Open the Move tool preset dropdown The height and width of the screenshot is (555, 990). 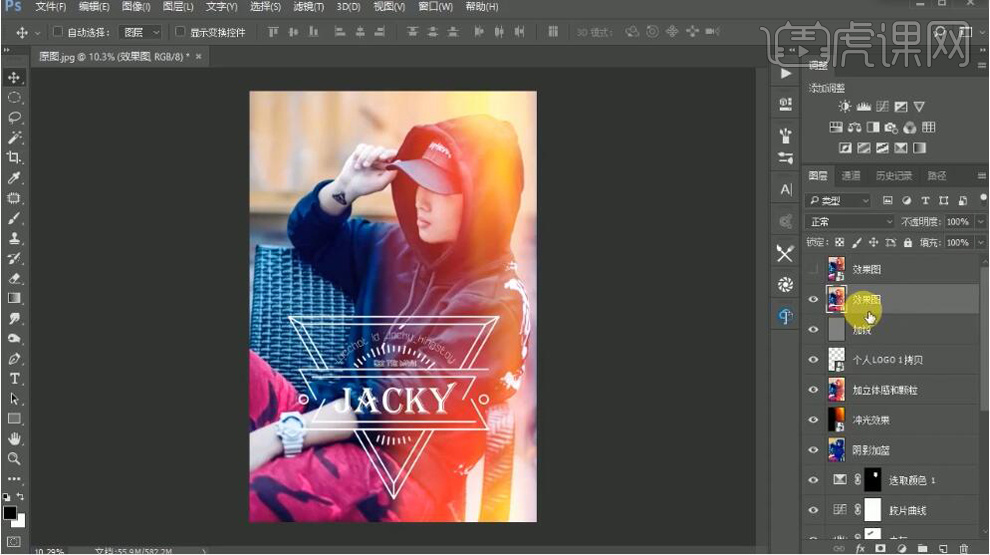(x=37, y=33)
